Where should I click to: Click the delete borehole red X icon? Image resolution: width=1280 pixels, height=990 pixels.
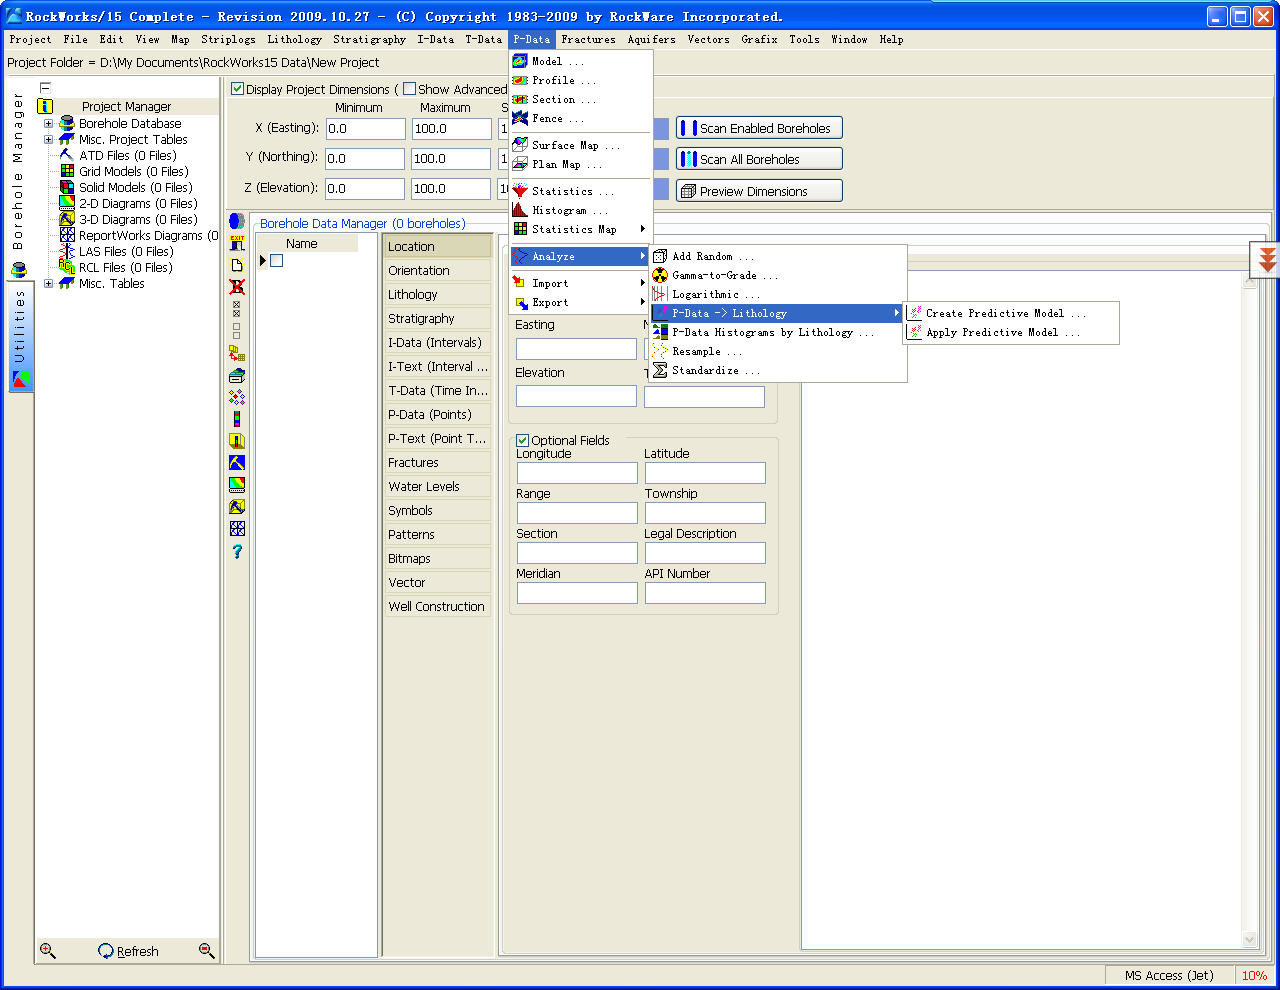click(x=237, y=287)
